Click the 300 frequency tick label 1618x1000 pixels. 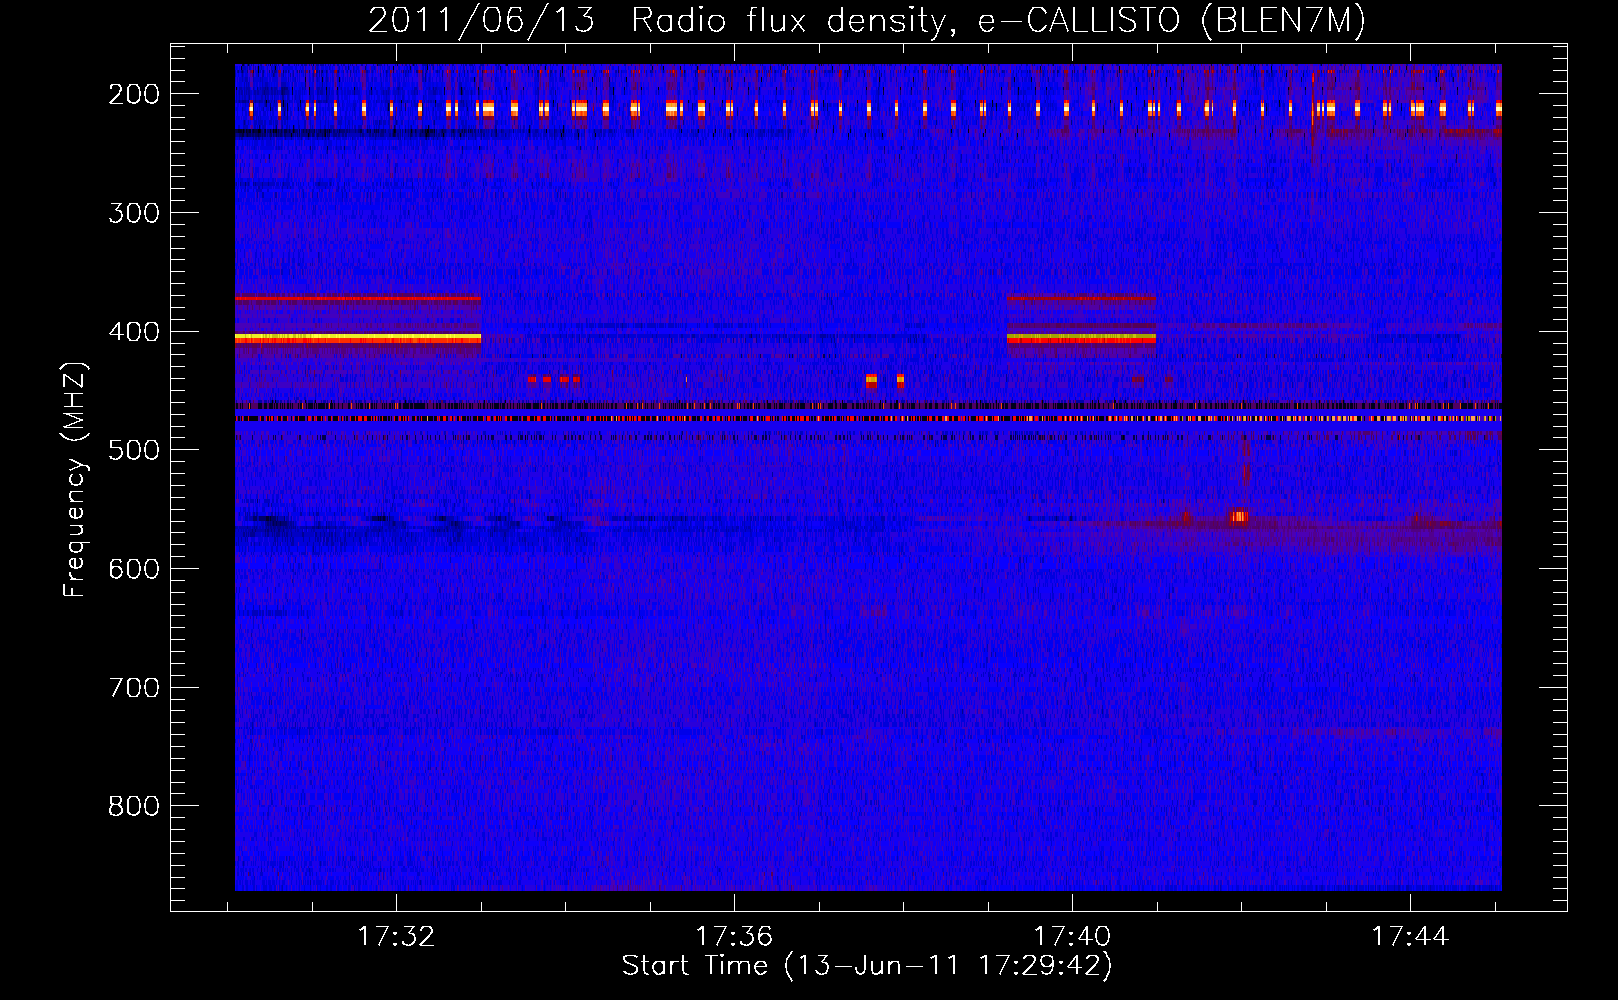coord(133,213)
